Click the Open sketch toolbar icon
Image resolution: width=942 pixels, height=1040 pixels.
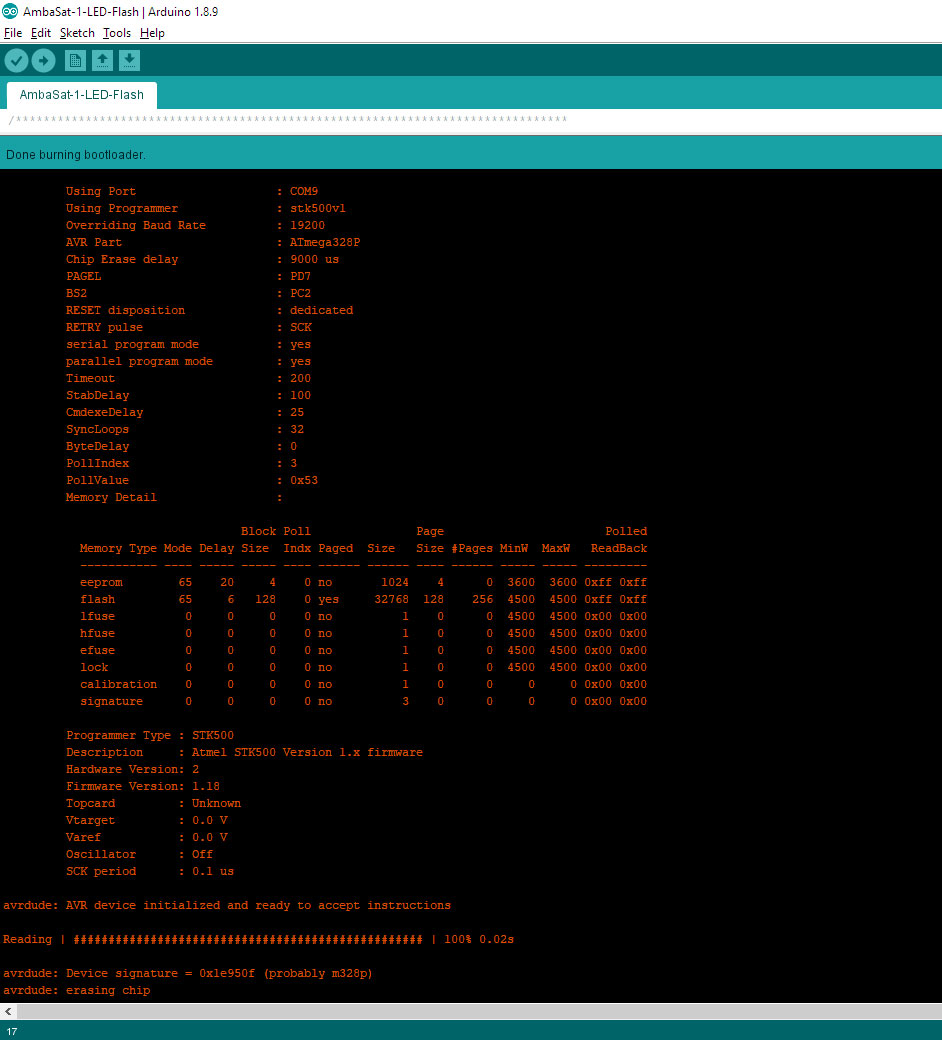[102, 60]
